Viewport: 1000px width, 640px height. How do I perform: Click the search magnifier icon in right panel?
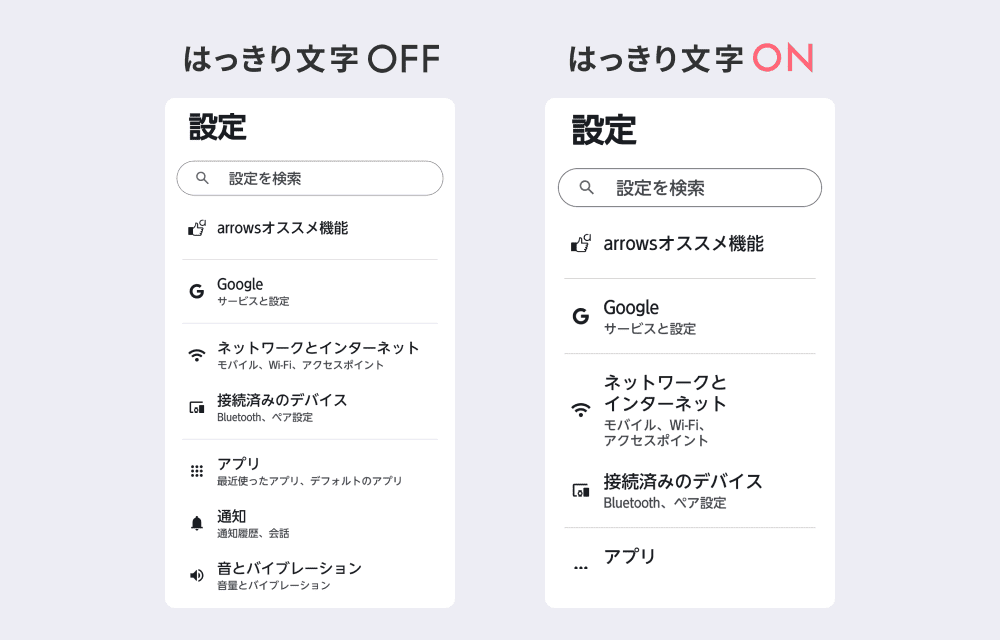tap(586, 187)
